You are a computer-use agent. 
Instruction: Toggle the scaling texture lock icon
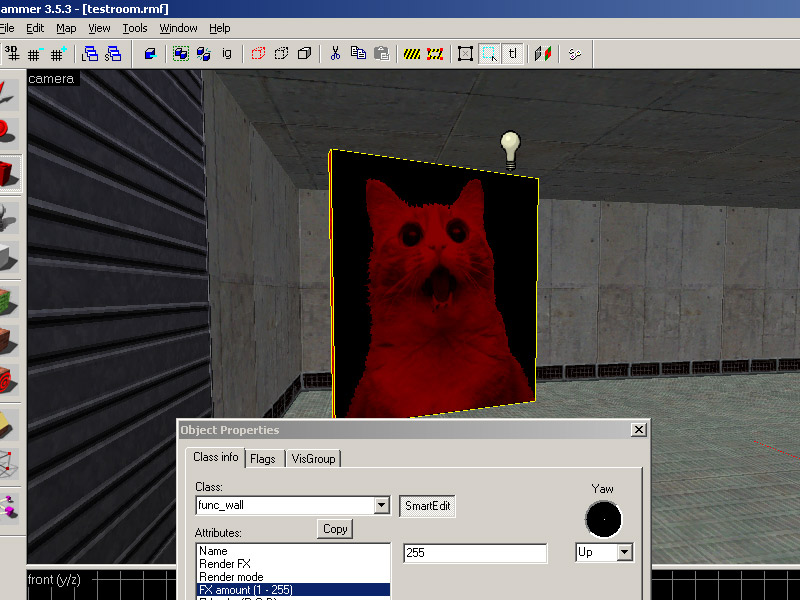tap(543, 53)
